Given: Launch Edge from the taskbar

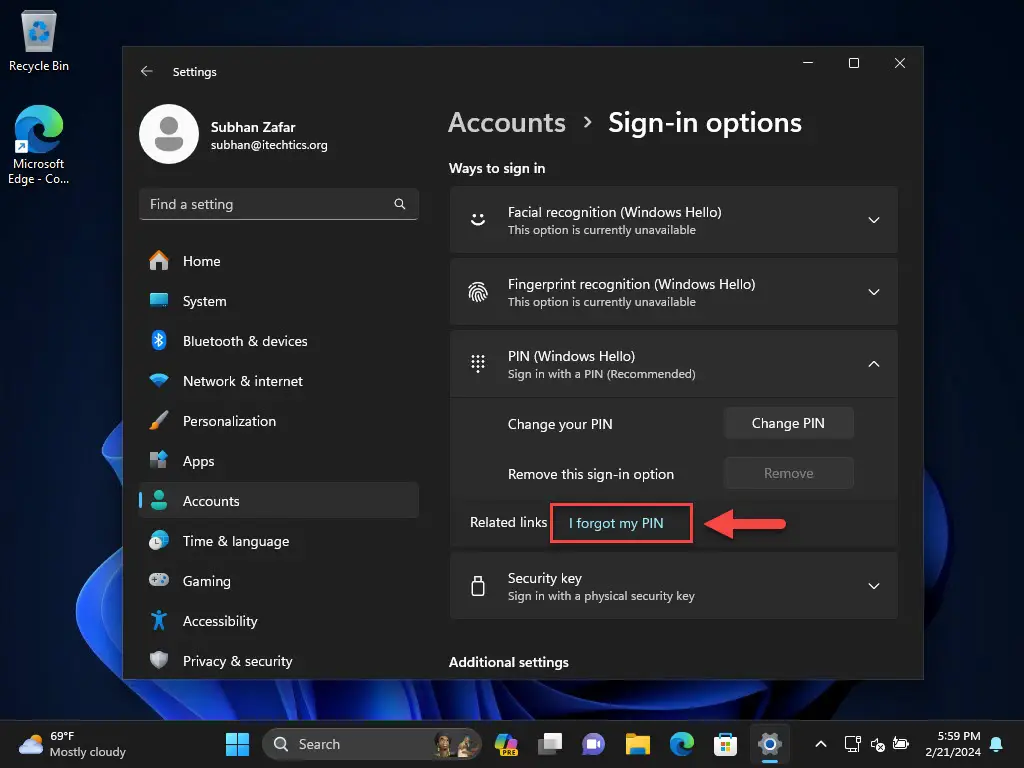Looking at the screenshot, I should (x=681, y=744).
